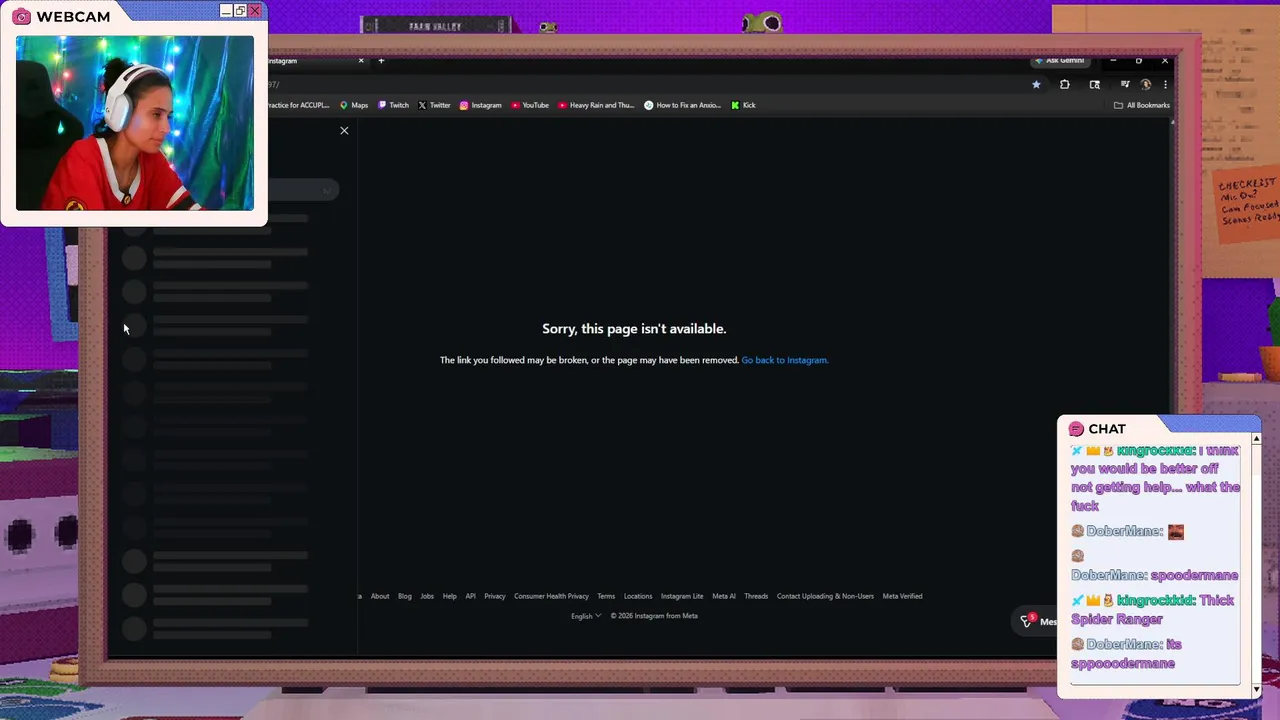Click 'Sorry, this page isn't available.' heading

pyautogui.click(x=634, y=329)
